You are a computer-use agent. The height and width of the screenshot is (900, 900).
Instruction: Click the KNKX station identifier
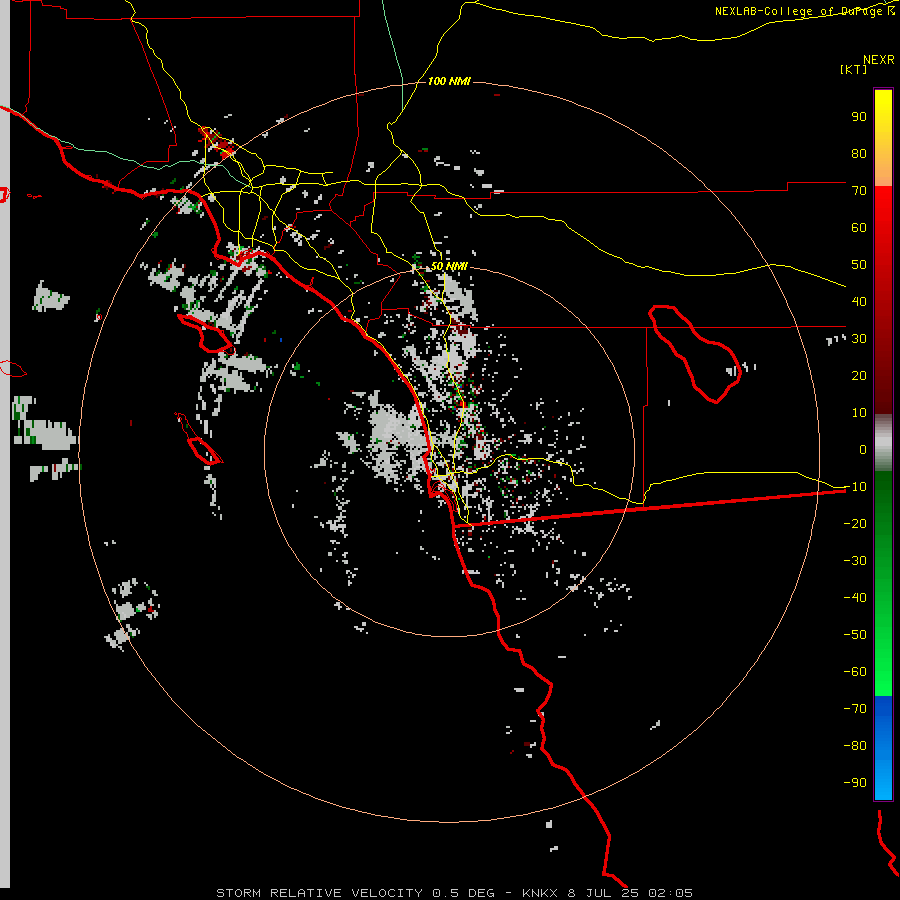tap(541, 893)
